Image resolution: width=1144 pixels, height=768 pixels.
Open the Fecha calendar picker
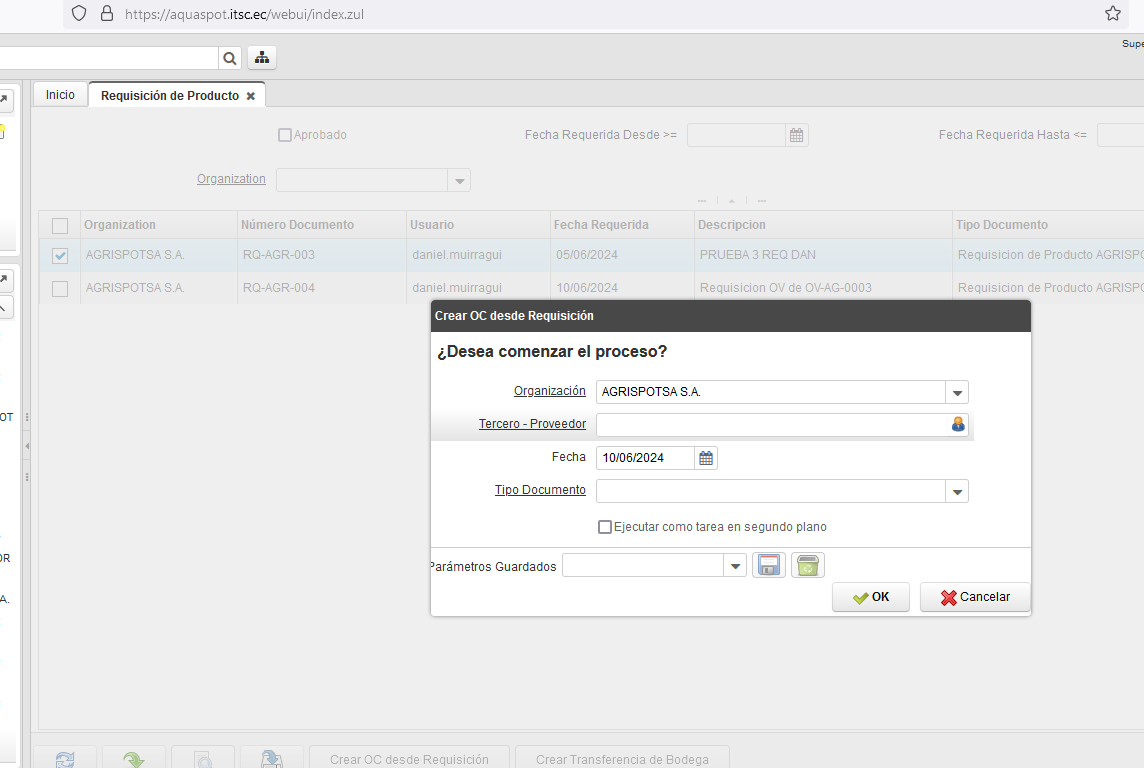706,458
